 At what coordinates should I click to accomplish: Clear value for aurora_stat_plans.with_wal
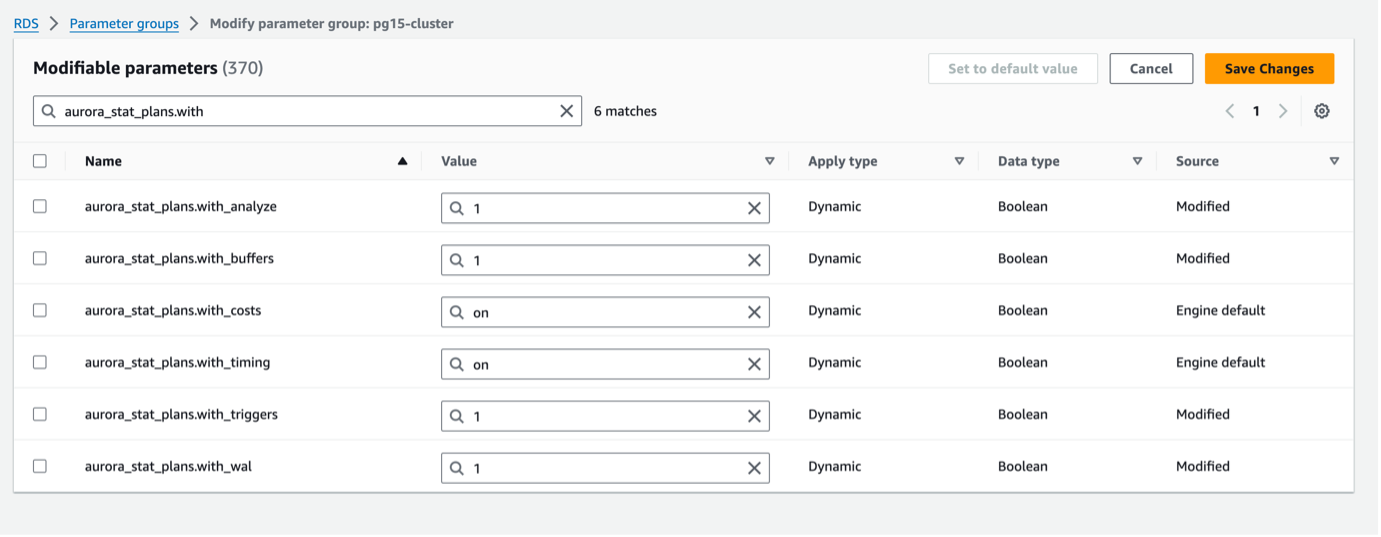pos(754,468)
